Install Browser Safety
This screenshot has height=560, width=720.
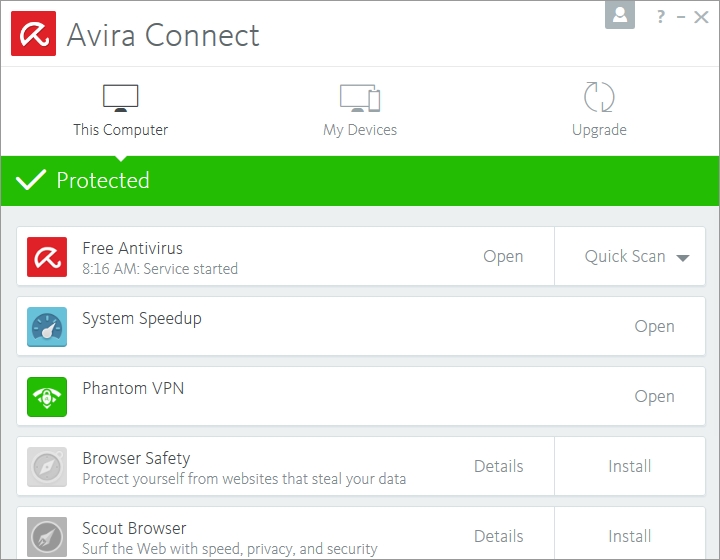(629, 466)
